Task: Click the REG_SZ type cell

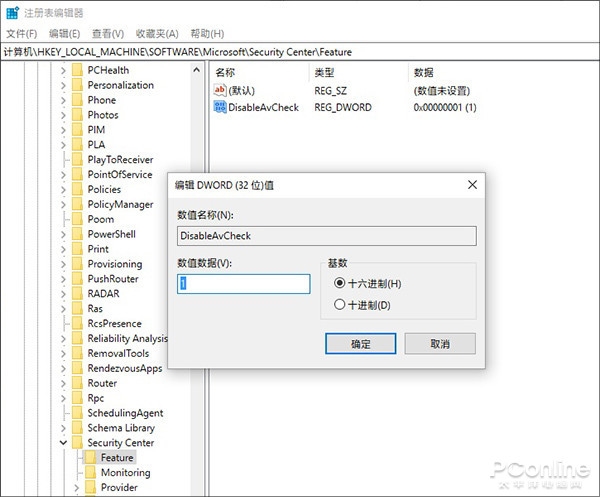Action: click(x=330, y=91)
